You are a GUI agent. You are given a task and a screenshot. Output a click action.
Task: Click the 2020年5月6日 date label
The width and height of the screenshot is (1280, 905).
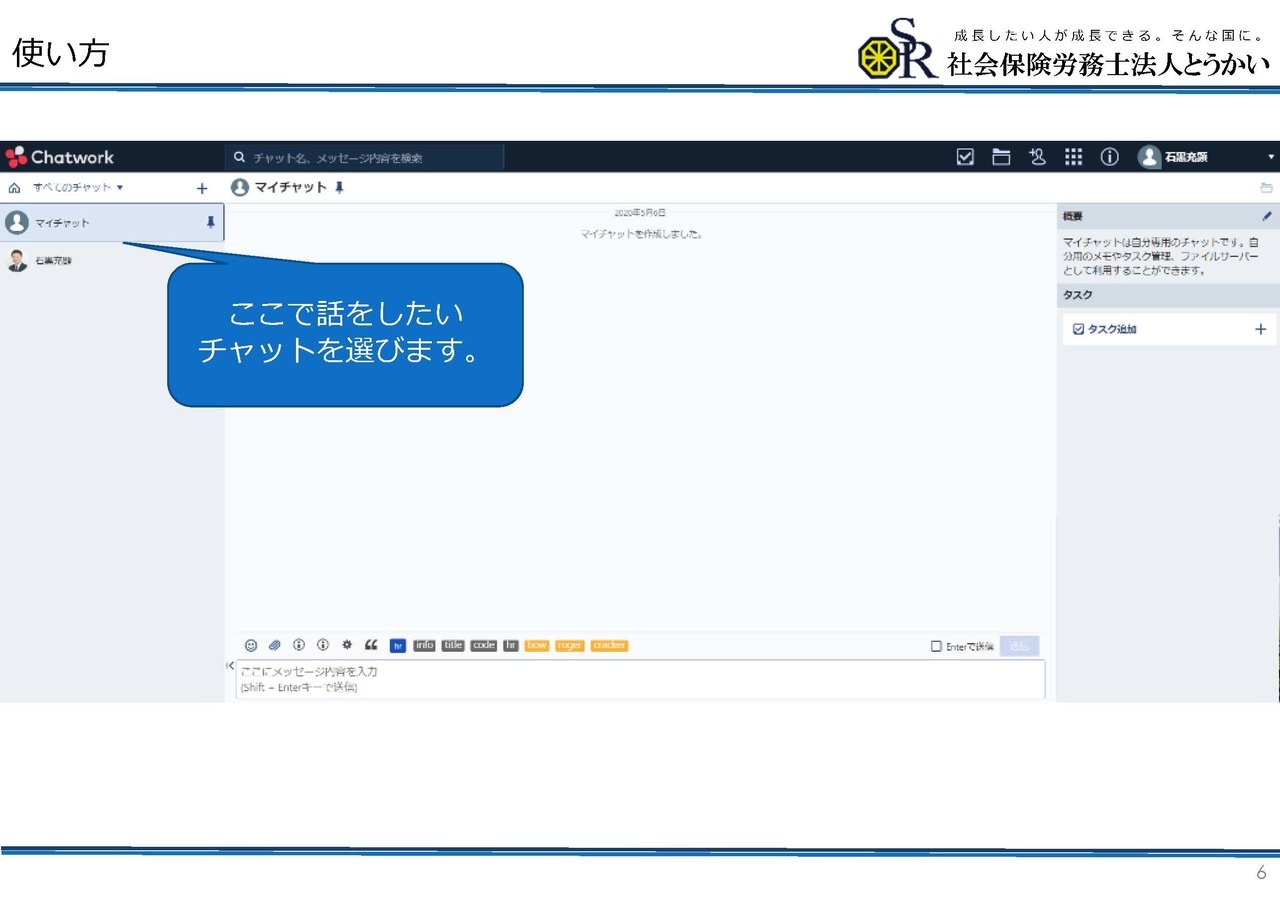(640, 213)
